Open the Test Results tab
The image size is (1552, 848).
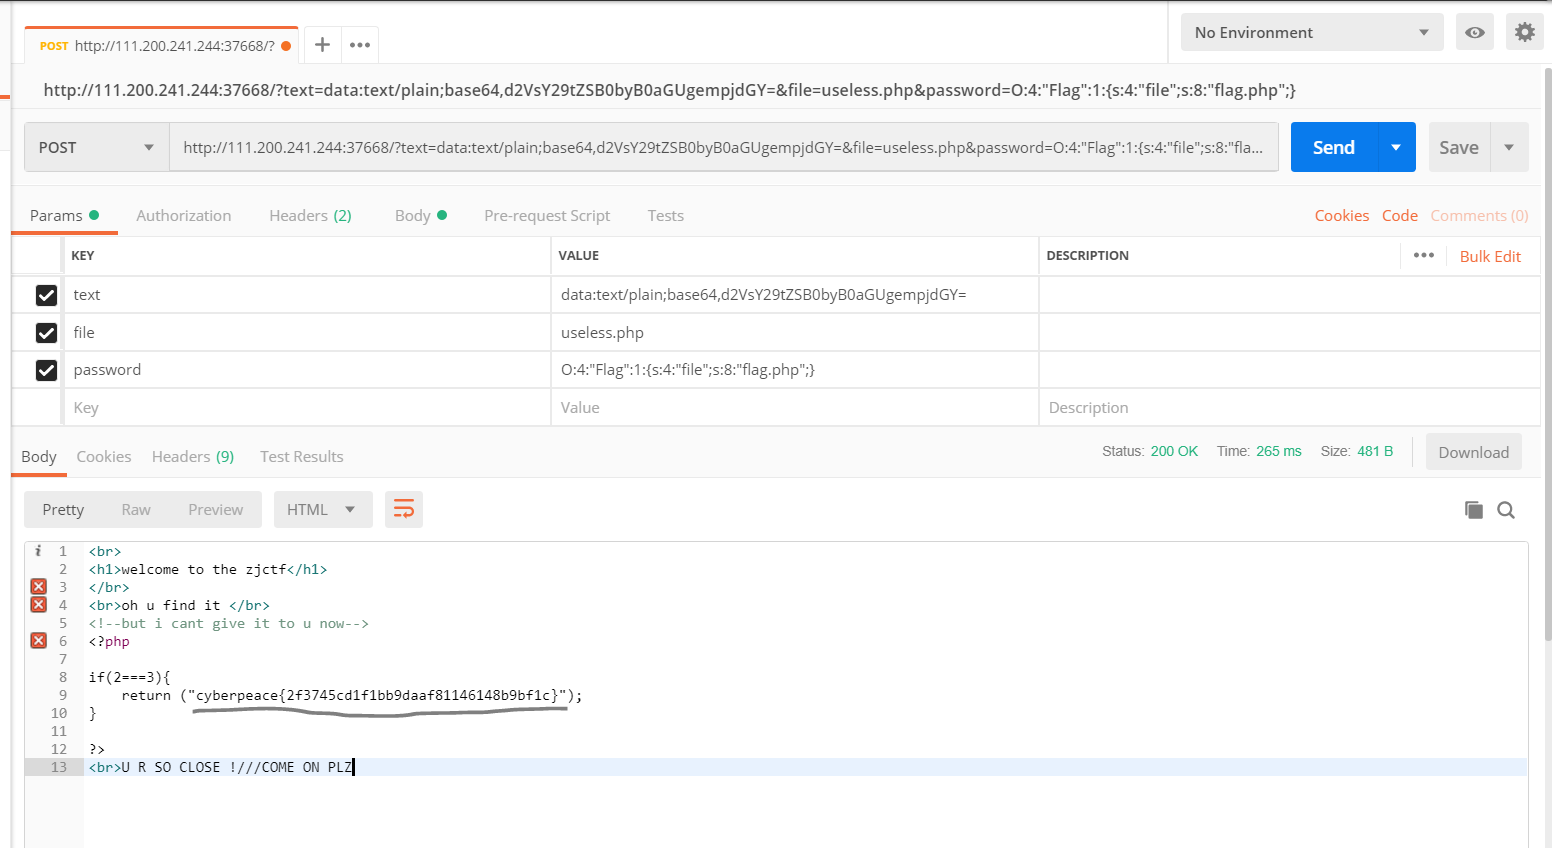click(x=302, y=456)
